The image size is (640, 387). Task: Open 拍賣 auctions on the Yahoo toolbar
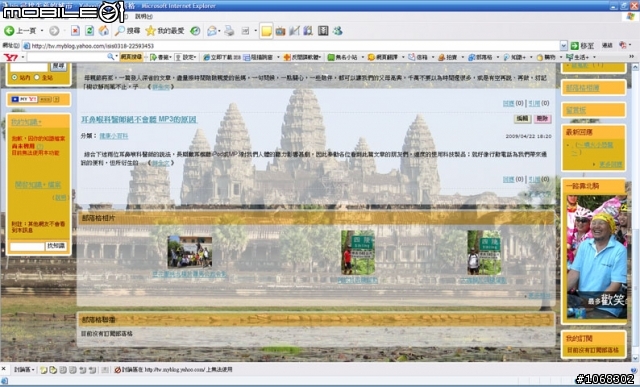[447, 57]
